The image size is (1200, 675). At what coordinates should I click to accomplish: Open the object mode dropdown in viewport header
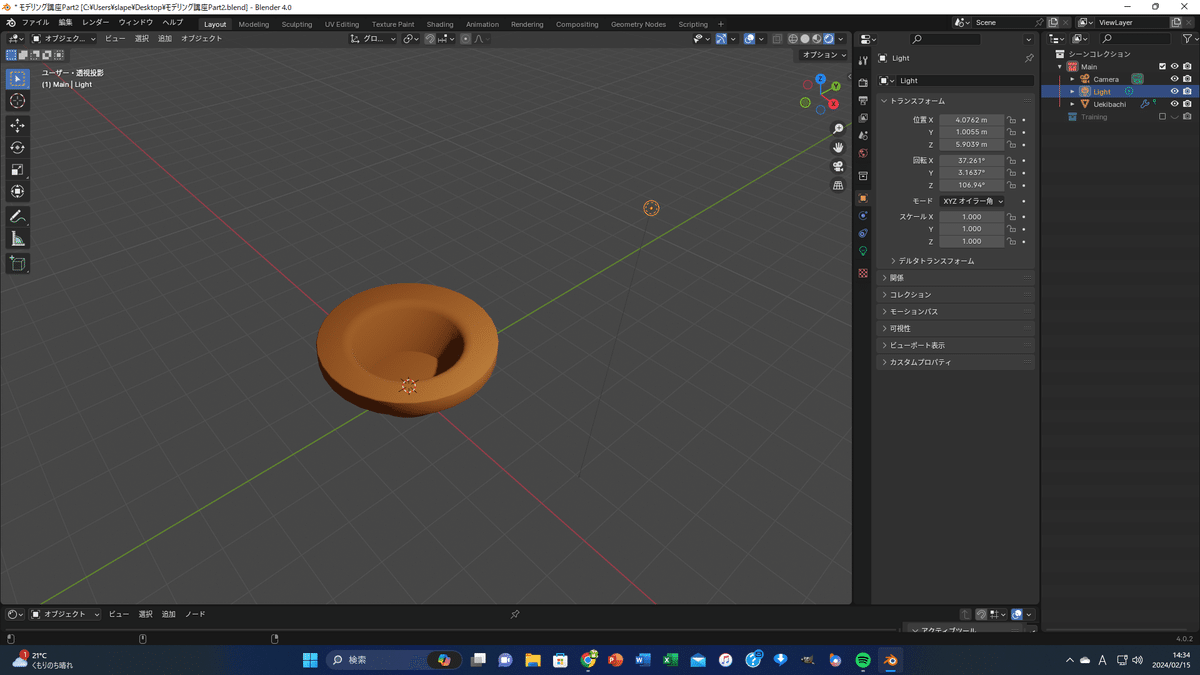[x=64, y=39]
